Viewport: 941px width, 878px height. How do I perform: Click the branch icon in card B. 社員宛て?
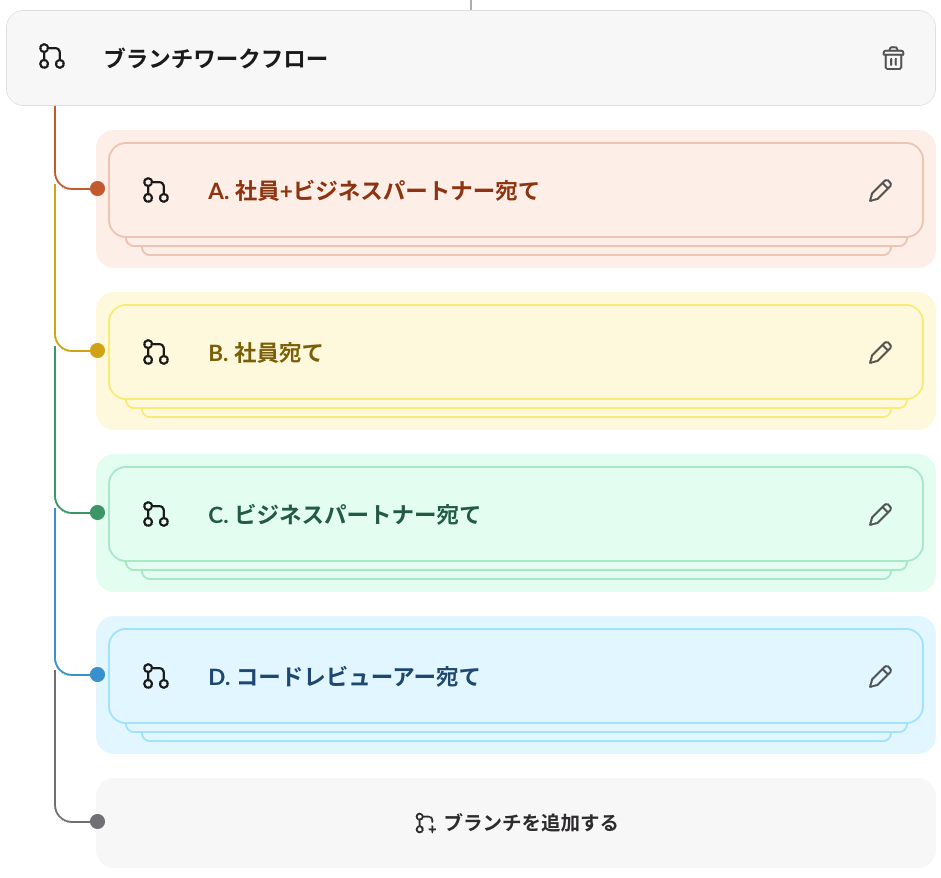155,352
